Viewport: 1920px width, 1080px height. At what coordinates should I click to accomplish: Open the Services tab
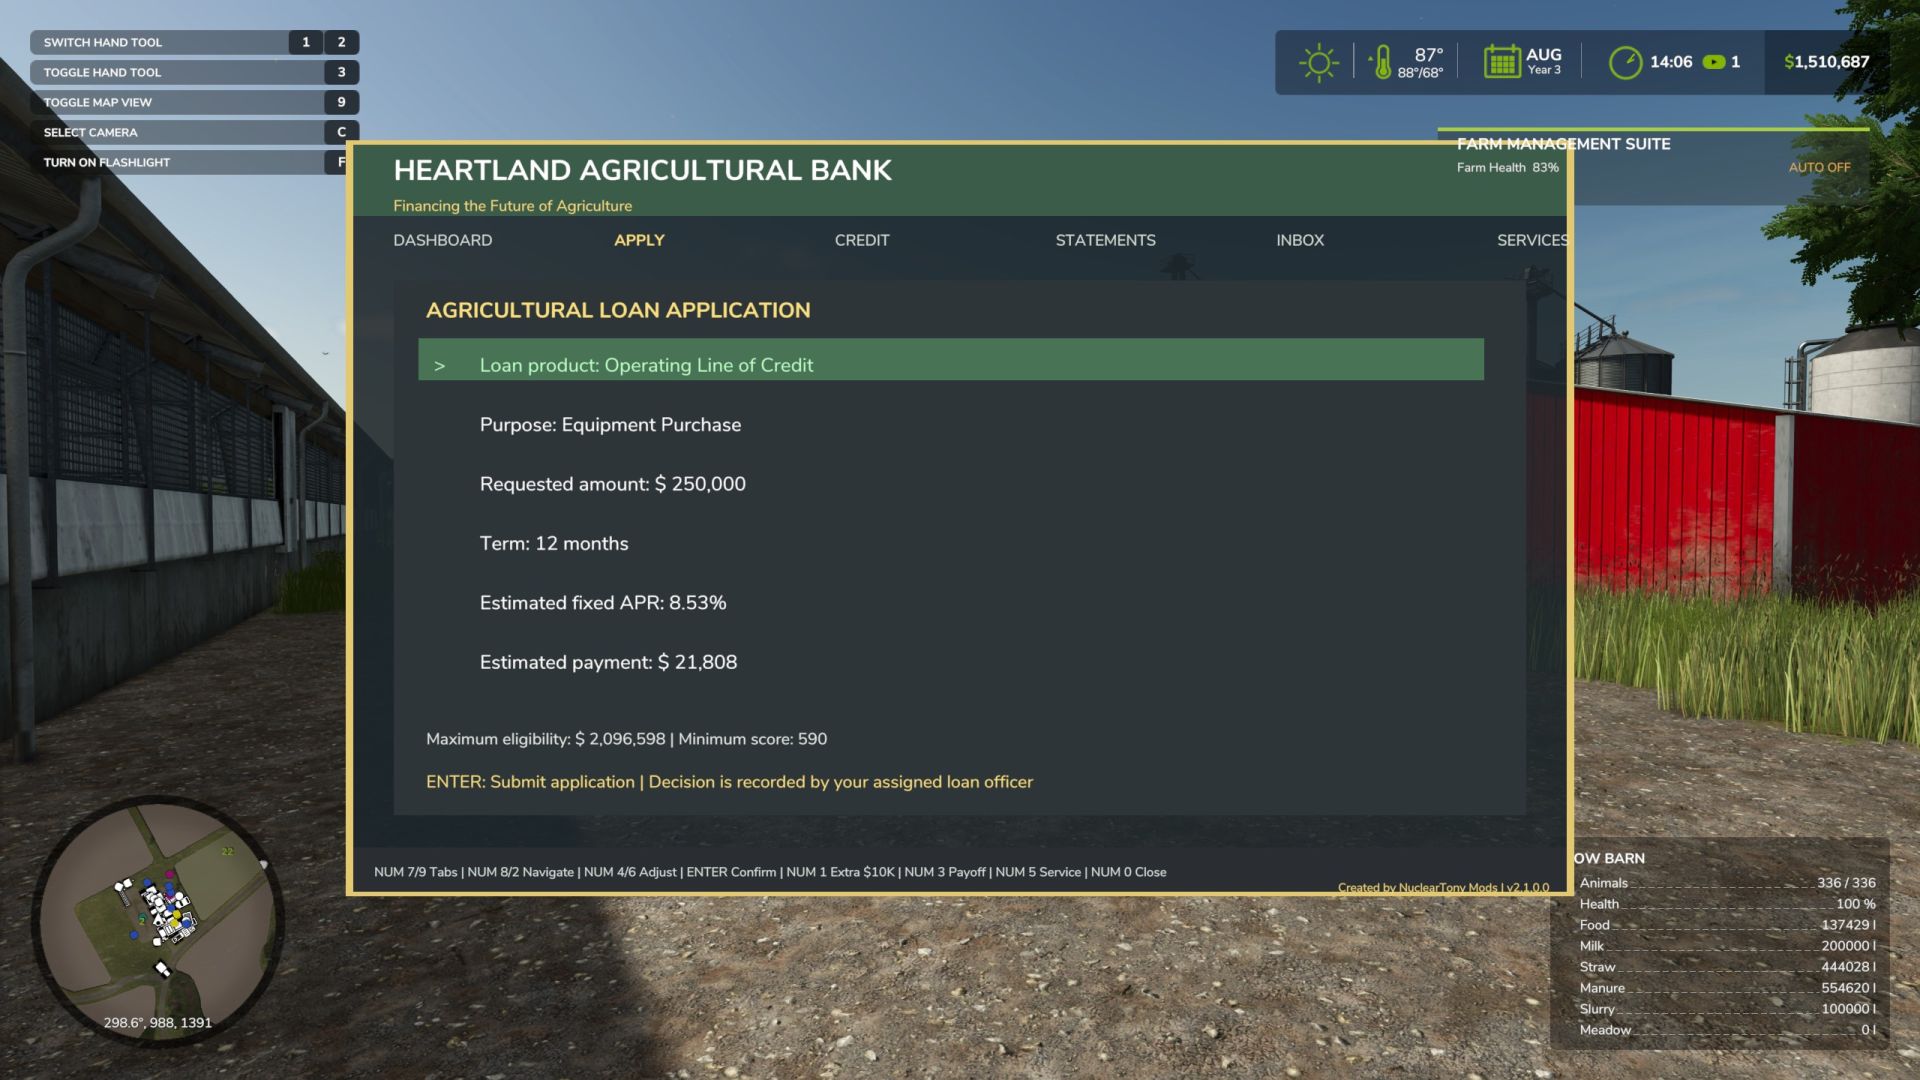coord(1532,240)
